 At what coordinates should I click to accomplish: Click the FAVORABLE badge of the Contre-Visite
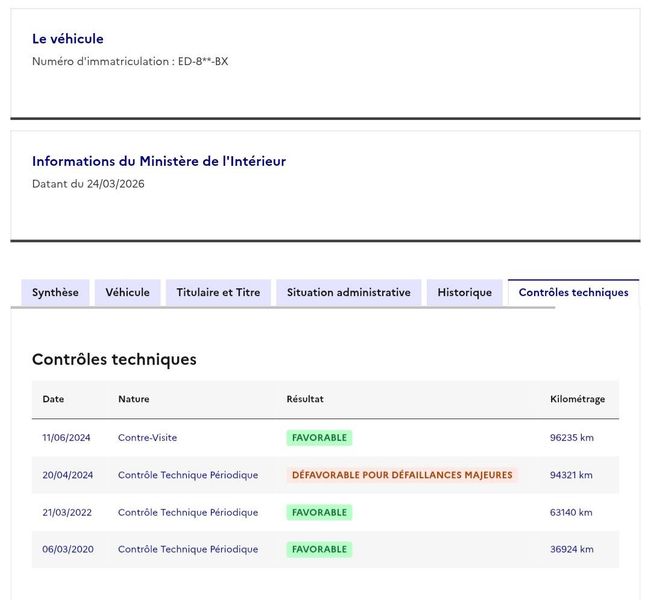(319, 438)
